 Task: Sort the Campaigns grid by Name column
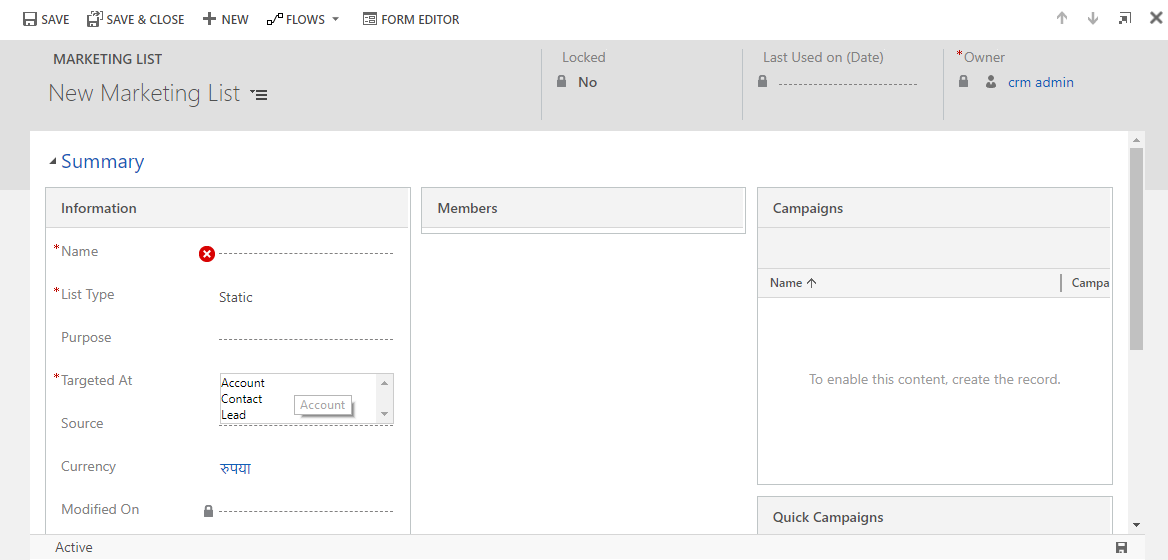tap(793, 283)
